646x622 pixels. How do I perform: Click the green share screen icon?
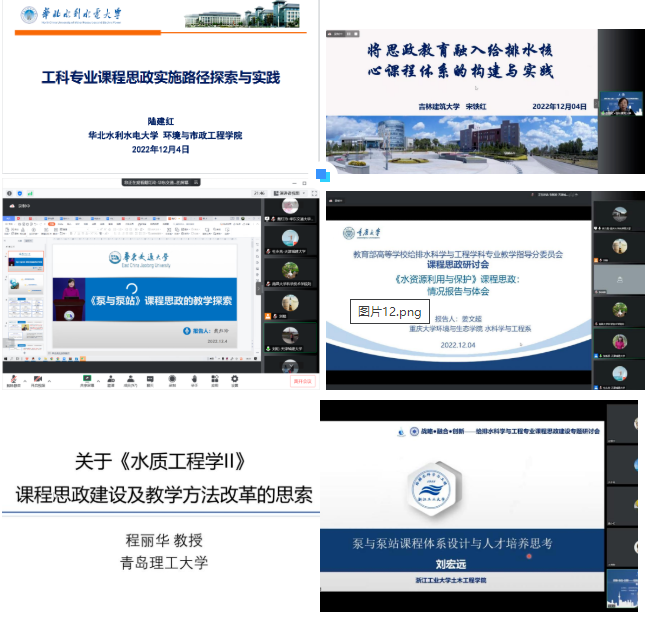pyautogui.click(x=87, y=378)
